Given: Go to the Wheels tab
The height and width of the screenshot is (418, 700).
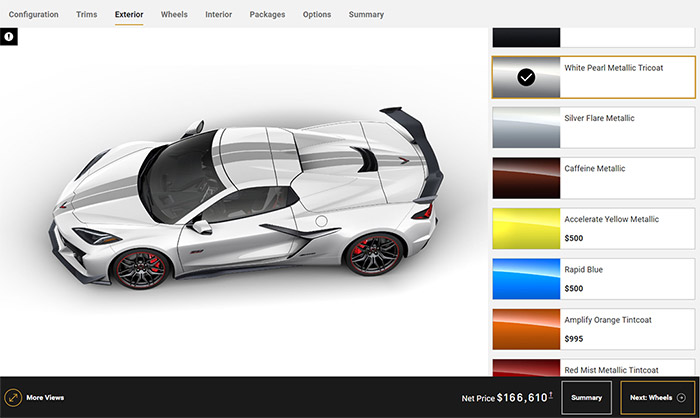Looking at the screenshot, I should click(174, 15).
